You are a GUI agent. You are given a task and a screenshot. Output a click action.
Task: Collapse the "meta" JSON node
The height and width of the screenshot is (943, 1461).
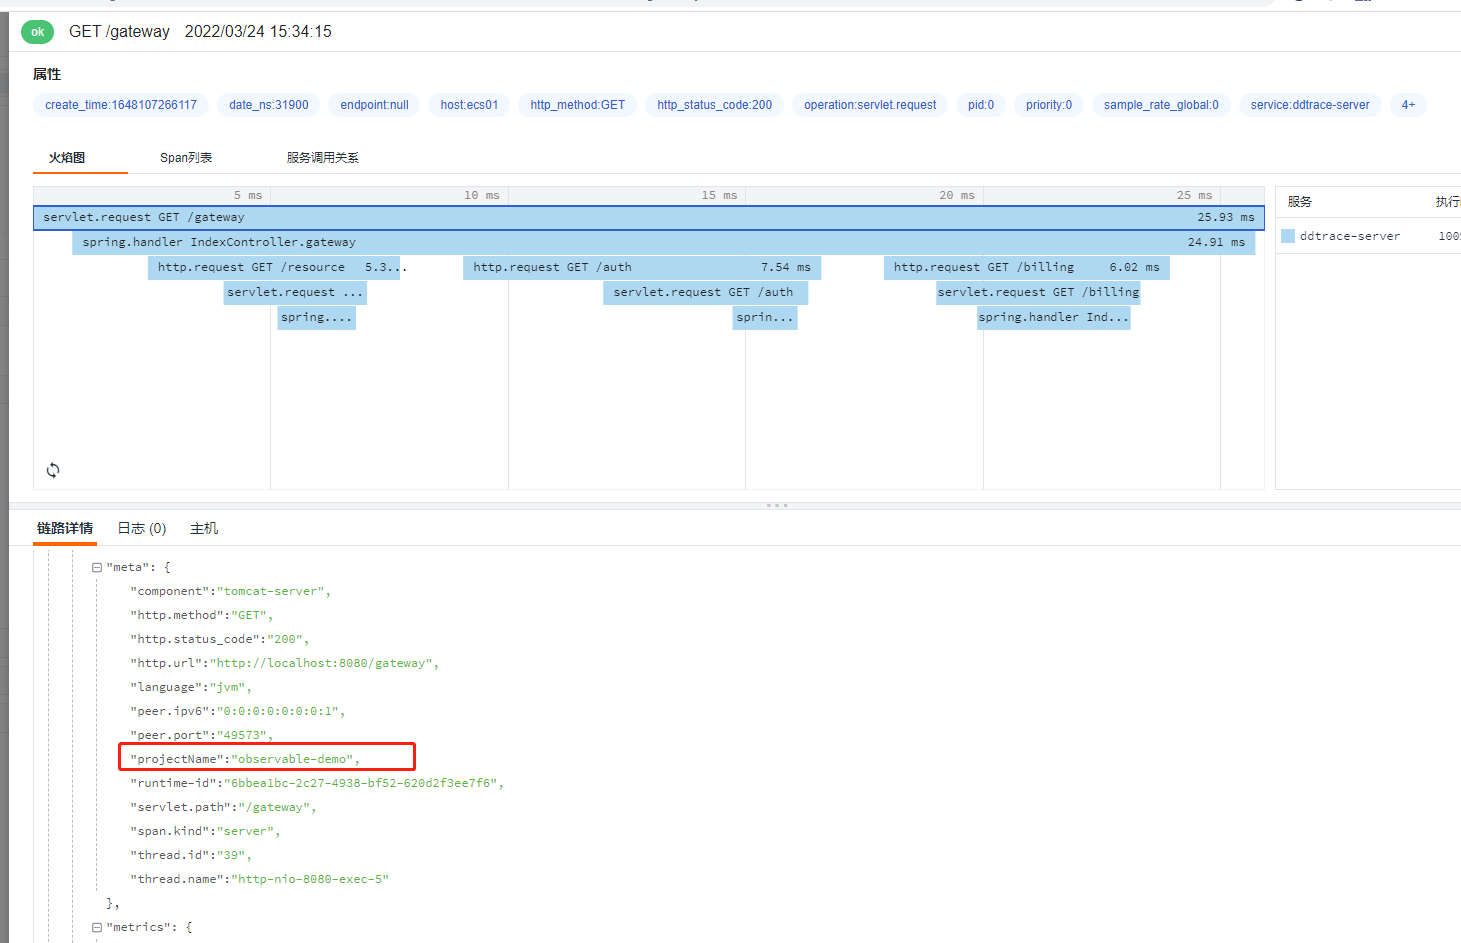point(97,567)
